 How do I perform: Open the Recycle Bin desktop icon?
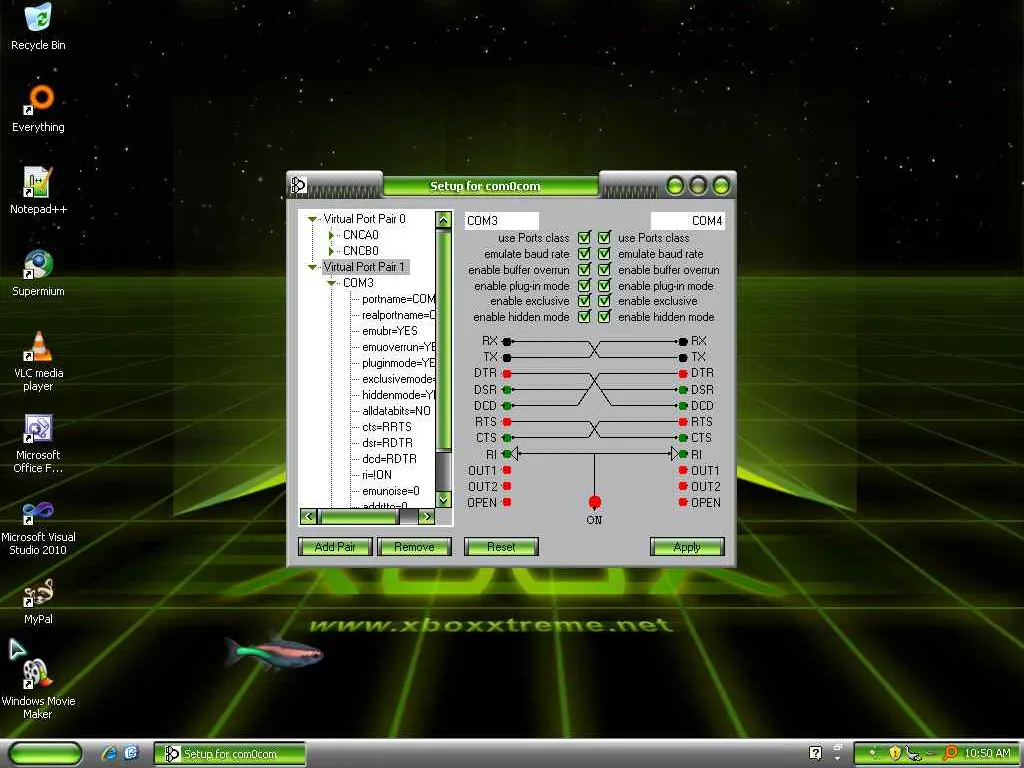[x=38, y=26]
